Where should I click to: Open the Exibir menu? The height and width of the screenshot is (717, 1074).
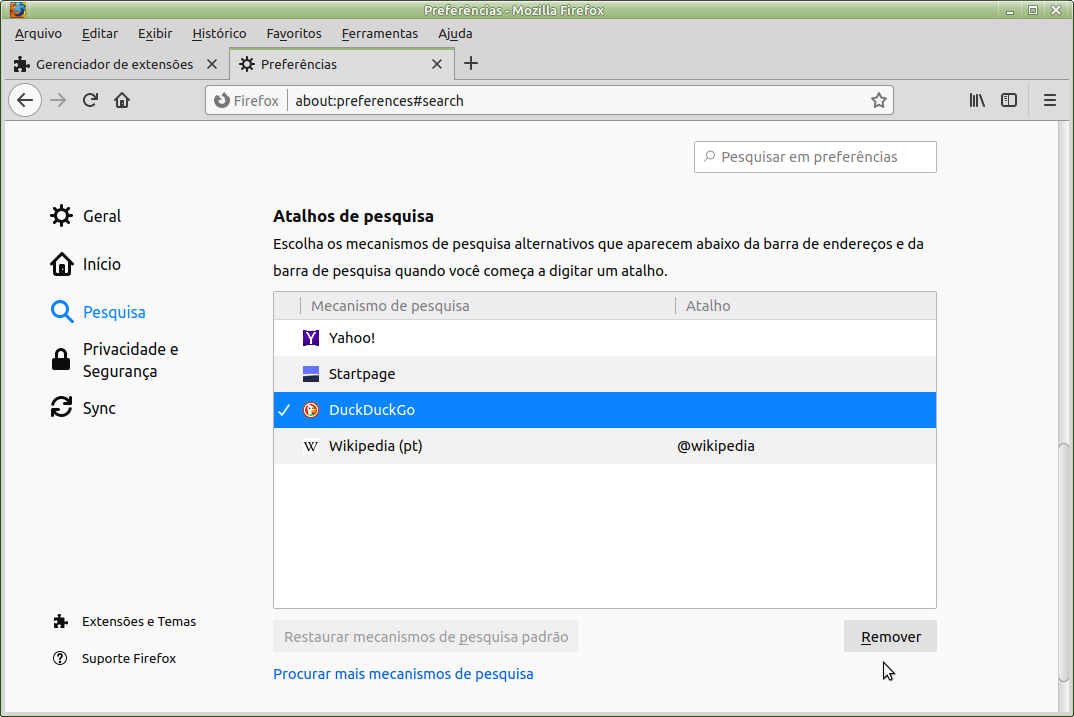tap(155, 34)
